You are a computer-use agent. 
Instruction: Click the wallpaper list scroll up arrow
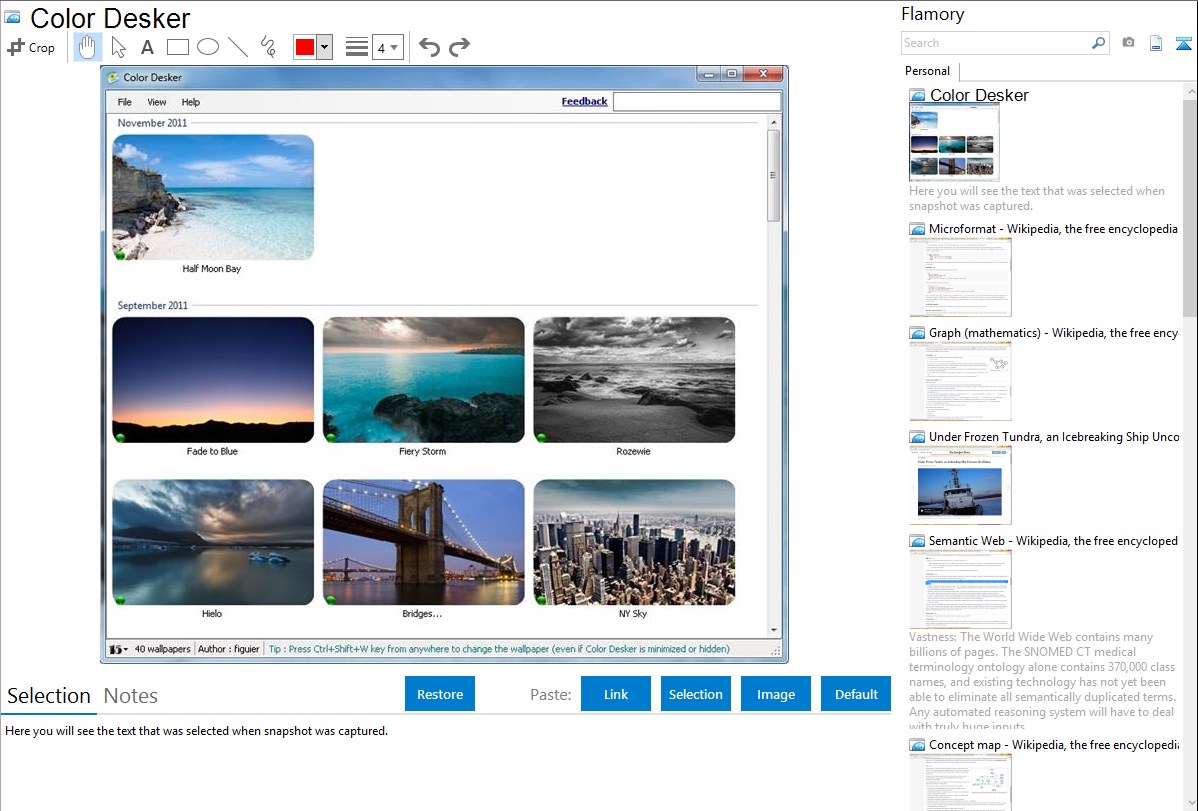pyautogui.click(x=774, y=122)
